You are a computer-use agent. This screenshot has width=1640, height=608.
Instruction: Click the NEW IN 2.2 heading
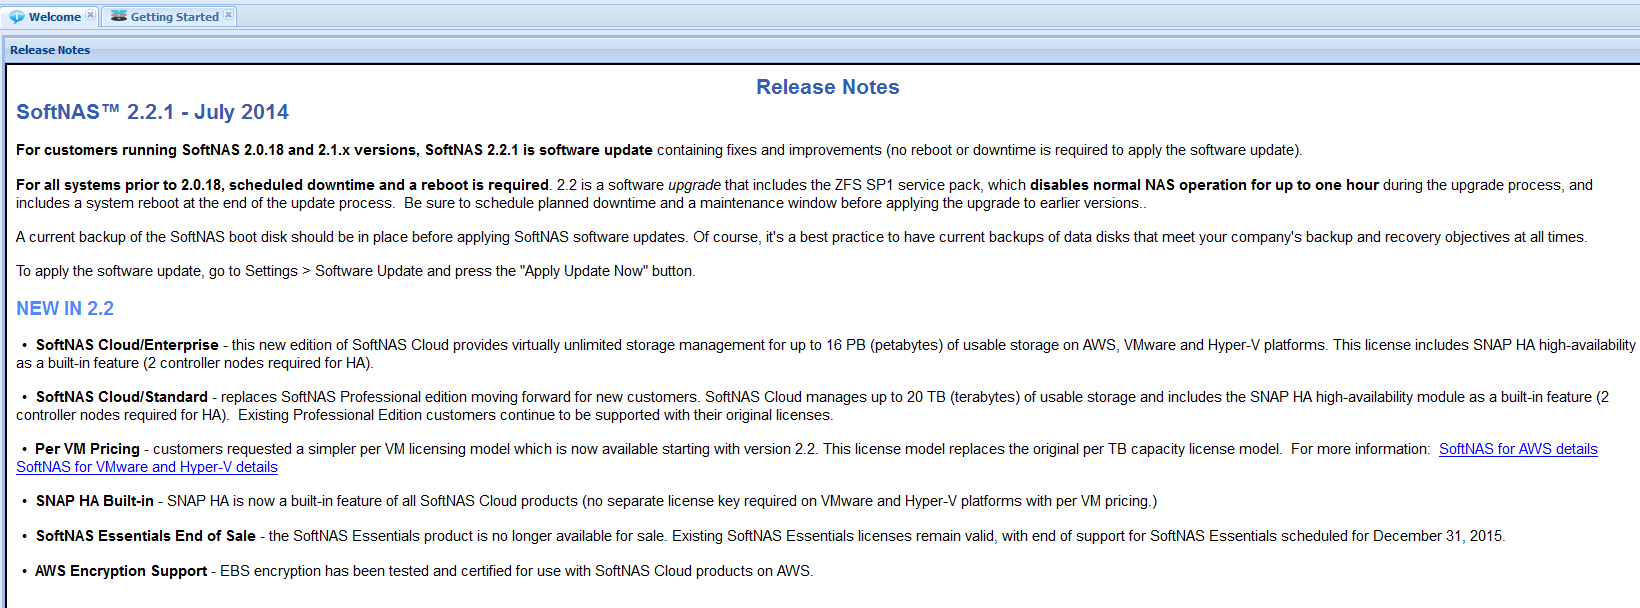(x=65, y=308)
